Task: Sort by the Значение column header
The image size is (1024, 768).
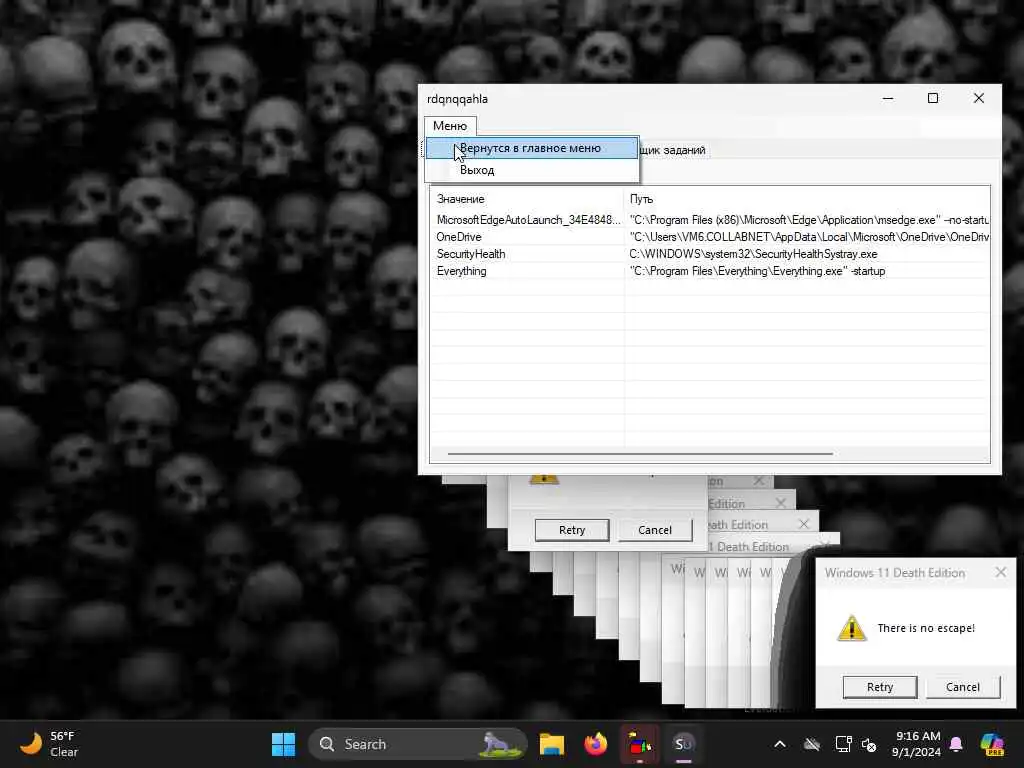Action: [526, 199]
